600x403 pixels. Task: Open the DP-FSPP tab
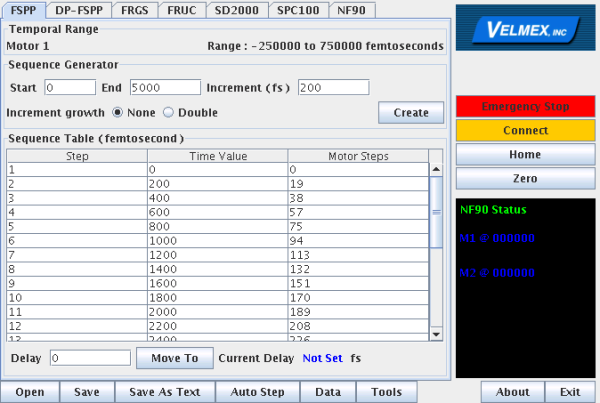[x=79, y=10]
